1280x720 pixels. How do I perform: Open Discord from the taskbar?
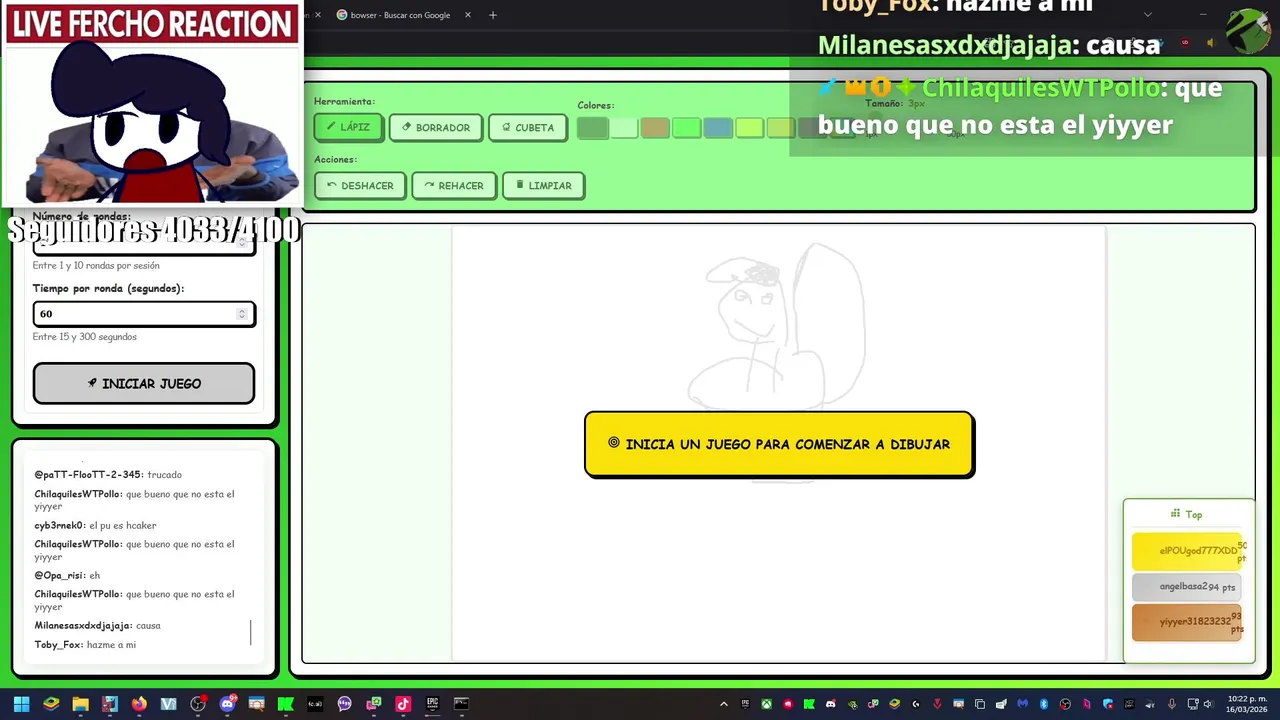[227, 704]
